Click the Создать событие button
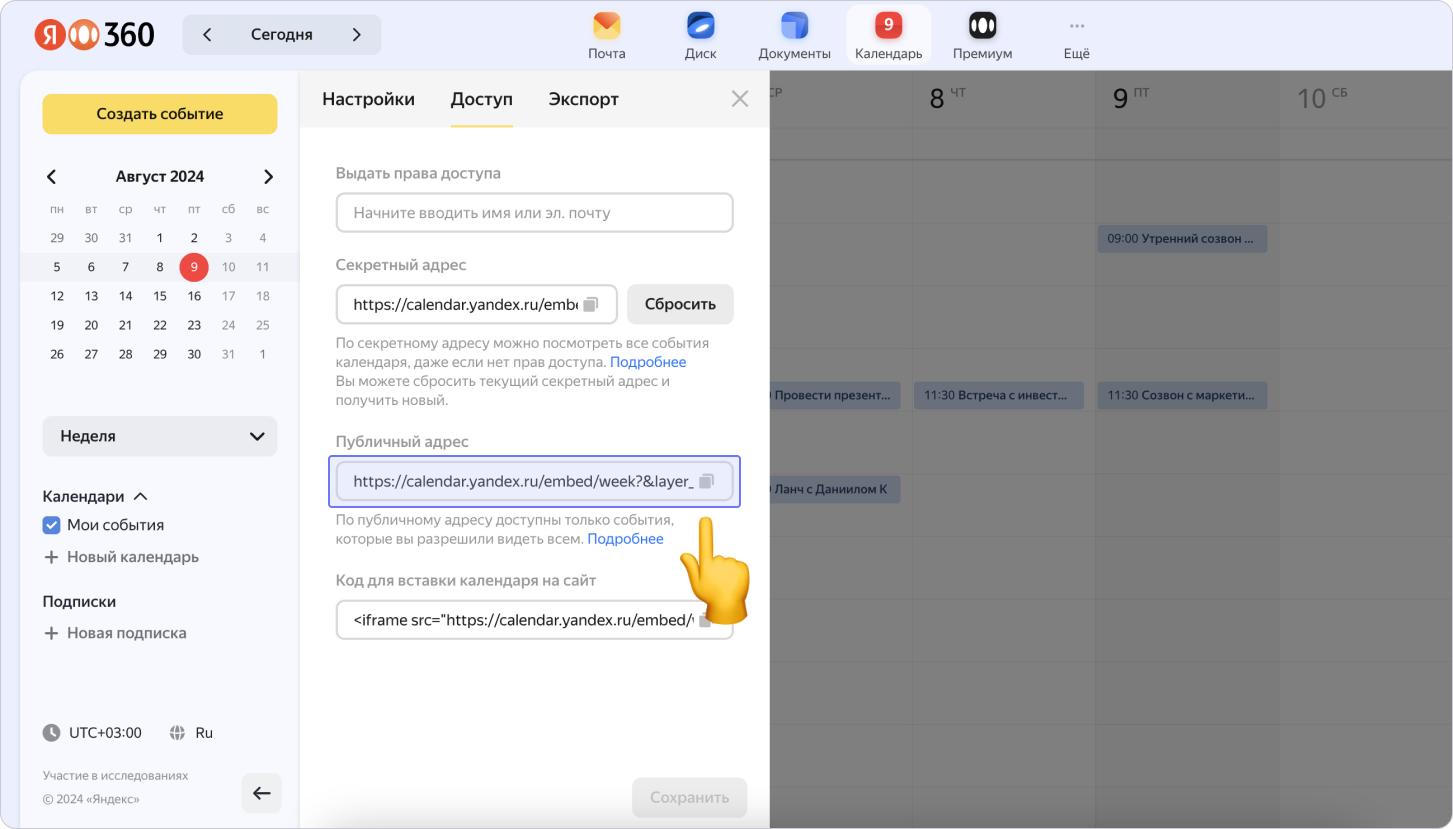 tap(160, 114)
